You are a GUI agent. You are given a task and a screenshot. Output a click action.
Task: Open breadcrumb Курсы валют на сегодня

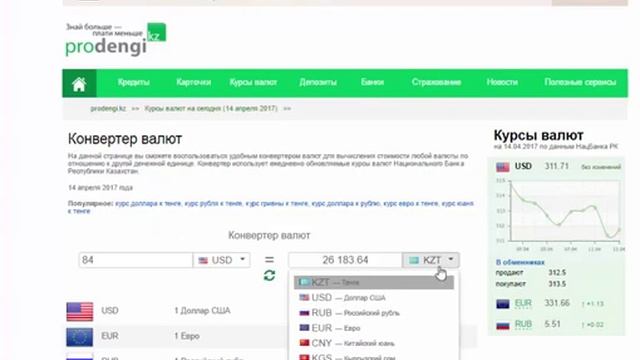click(x=211, y=109)
